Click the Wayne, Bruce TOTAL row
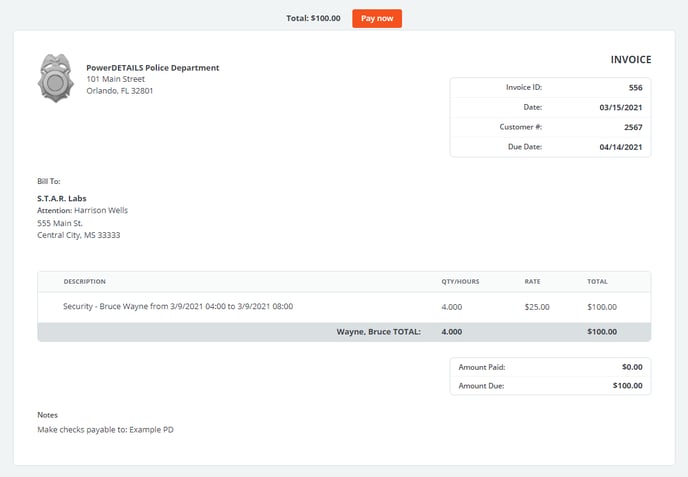Screen dimensions: 688x477 (x=378, y=332)
